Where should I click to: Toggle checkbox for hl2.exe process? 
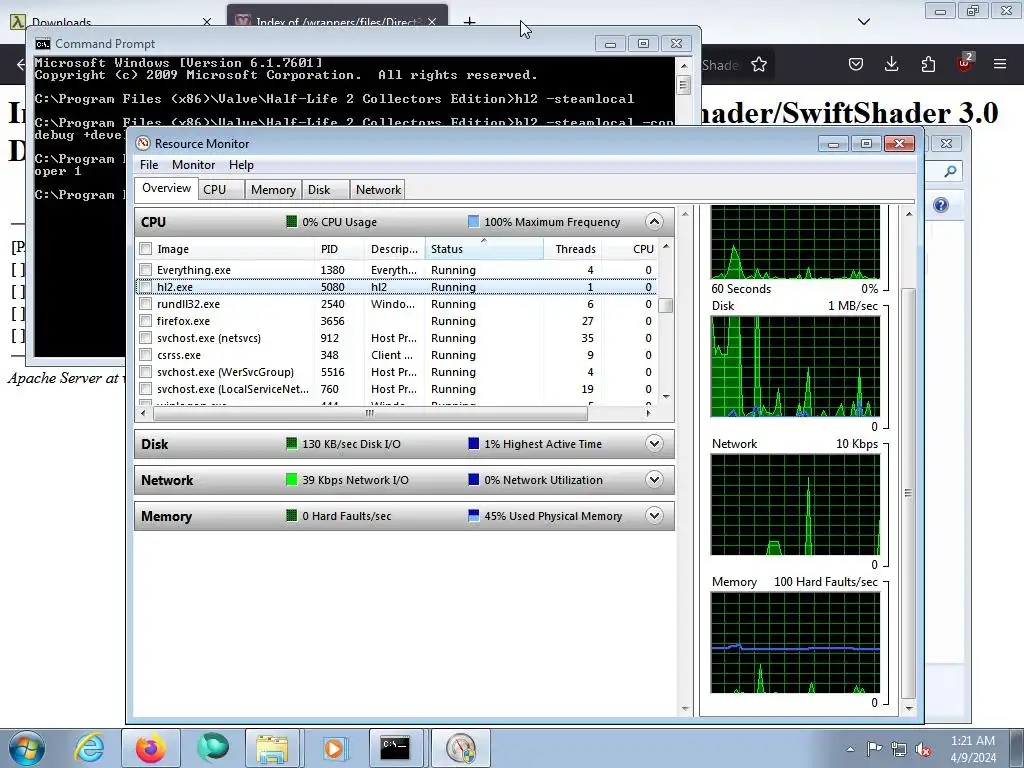tap(146, 287)
